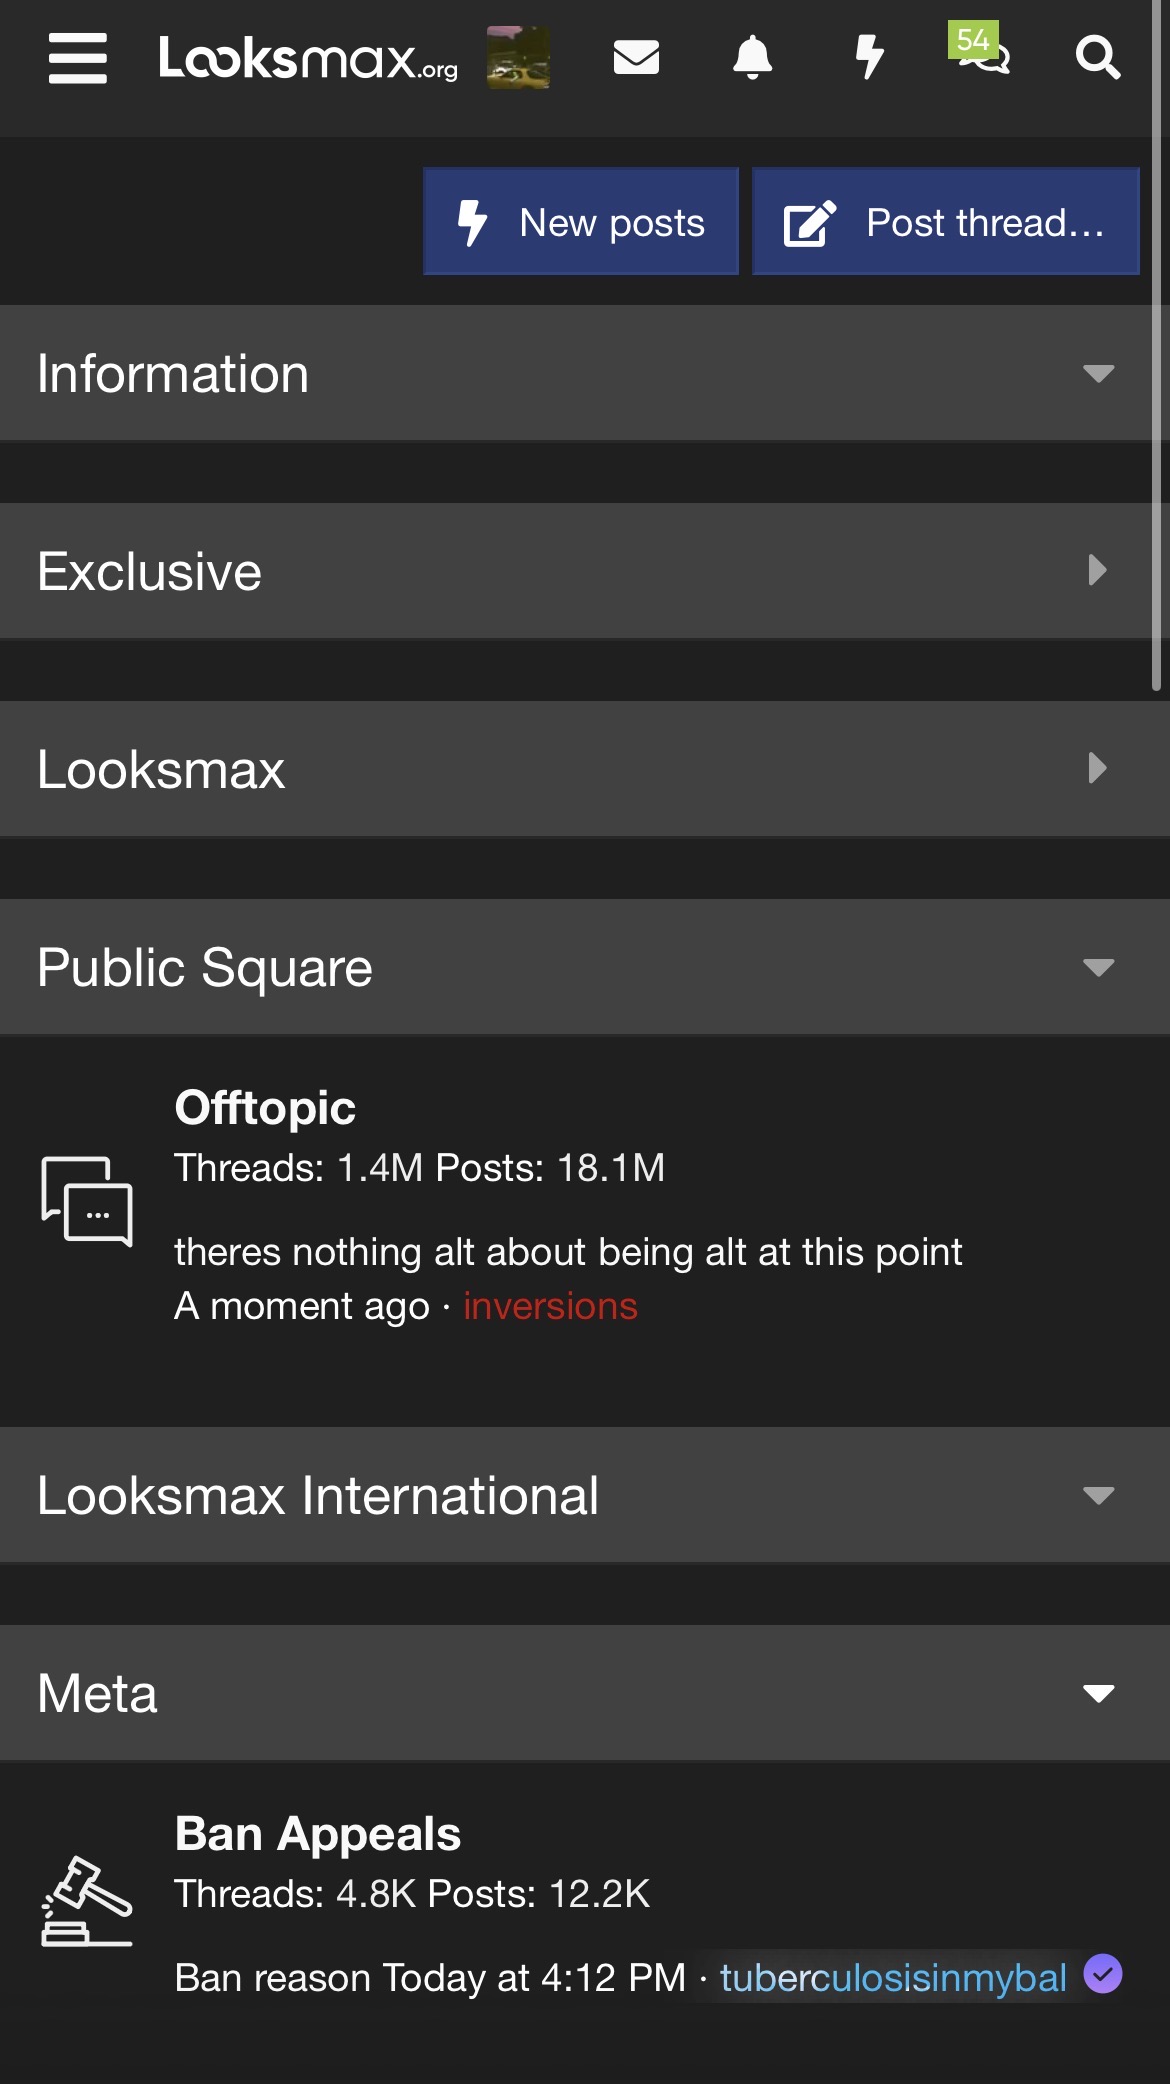
Task: Click the Ban Appeals gavel icon
Action: (87, 1901)
